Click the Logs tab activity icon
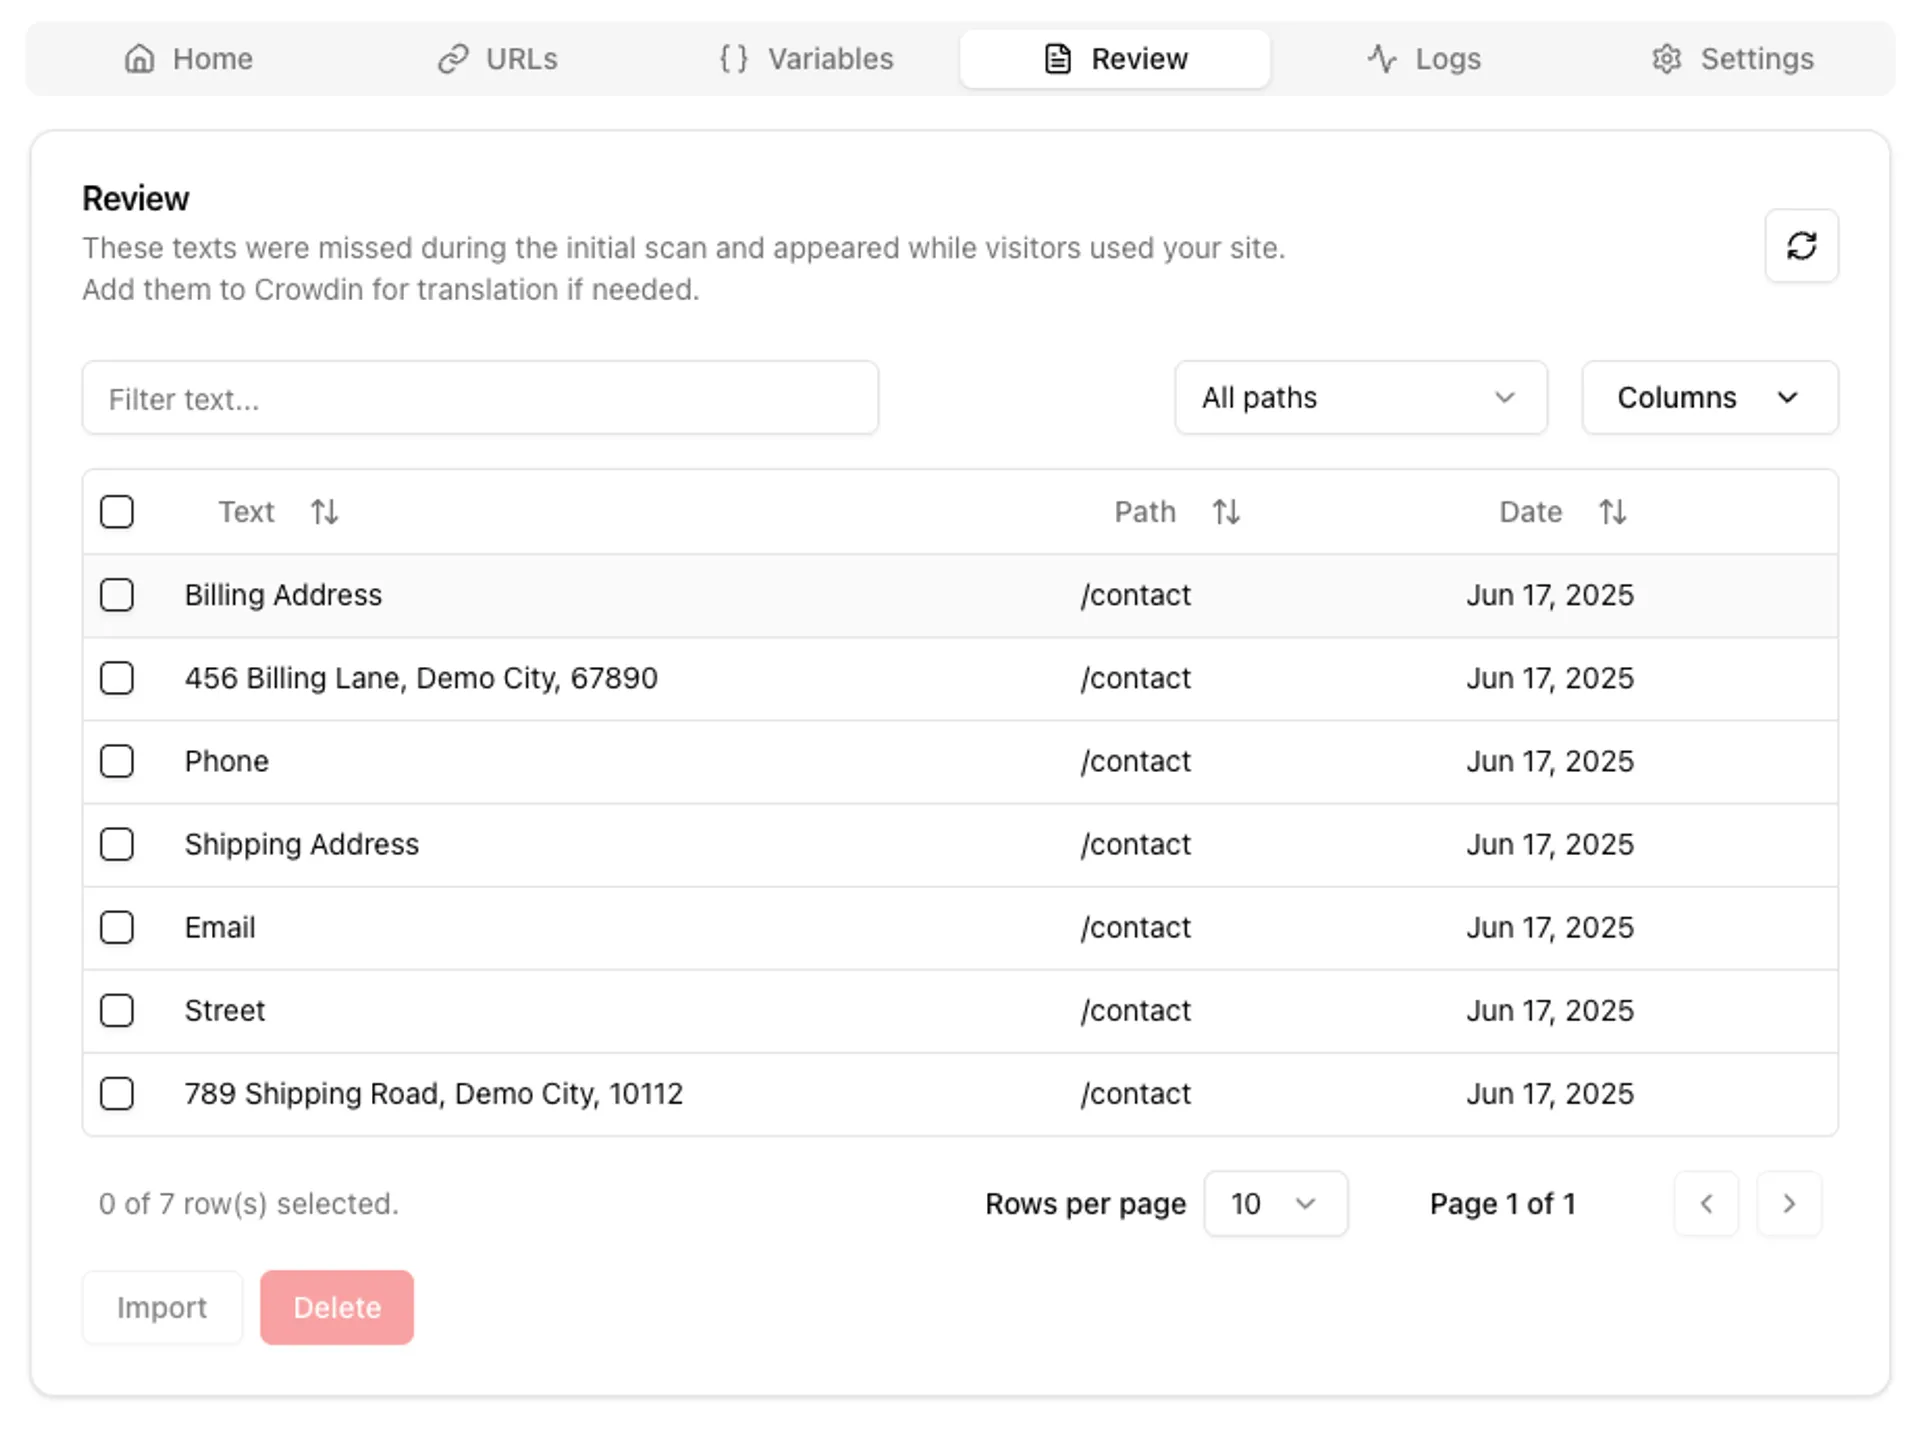 [x=1382, y=59]
